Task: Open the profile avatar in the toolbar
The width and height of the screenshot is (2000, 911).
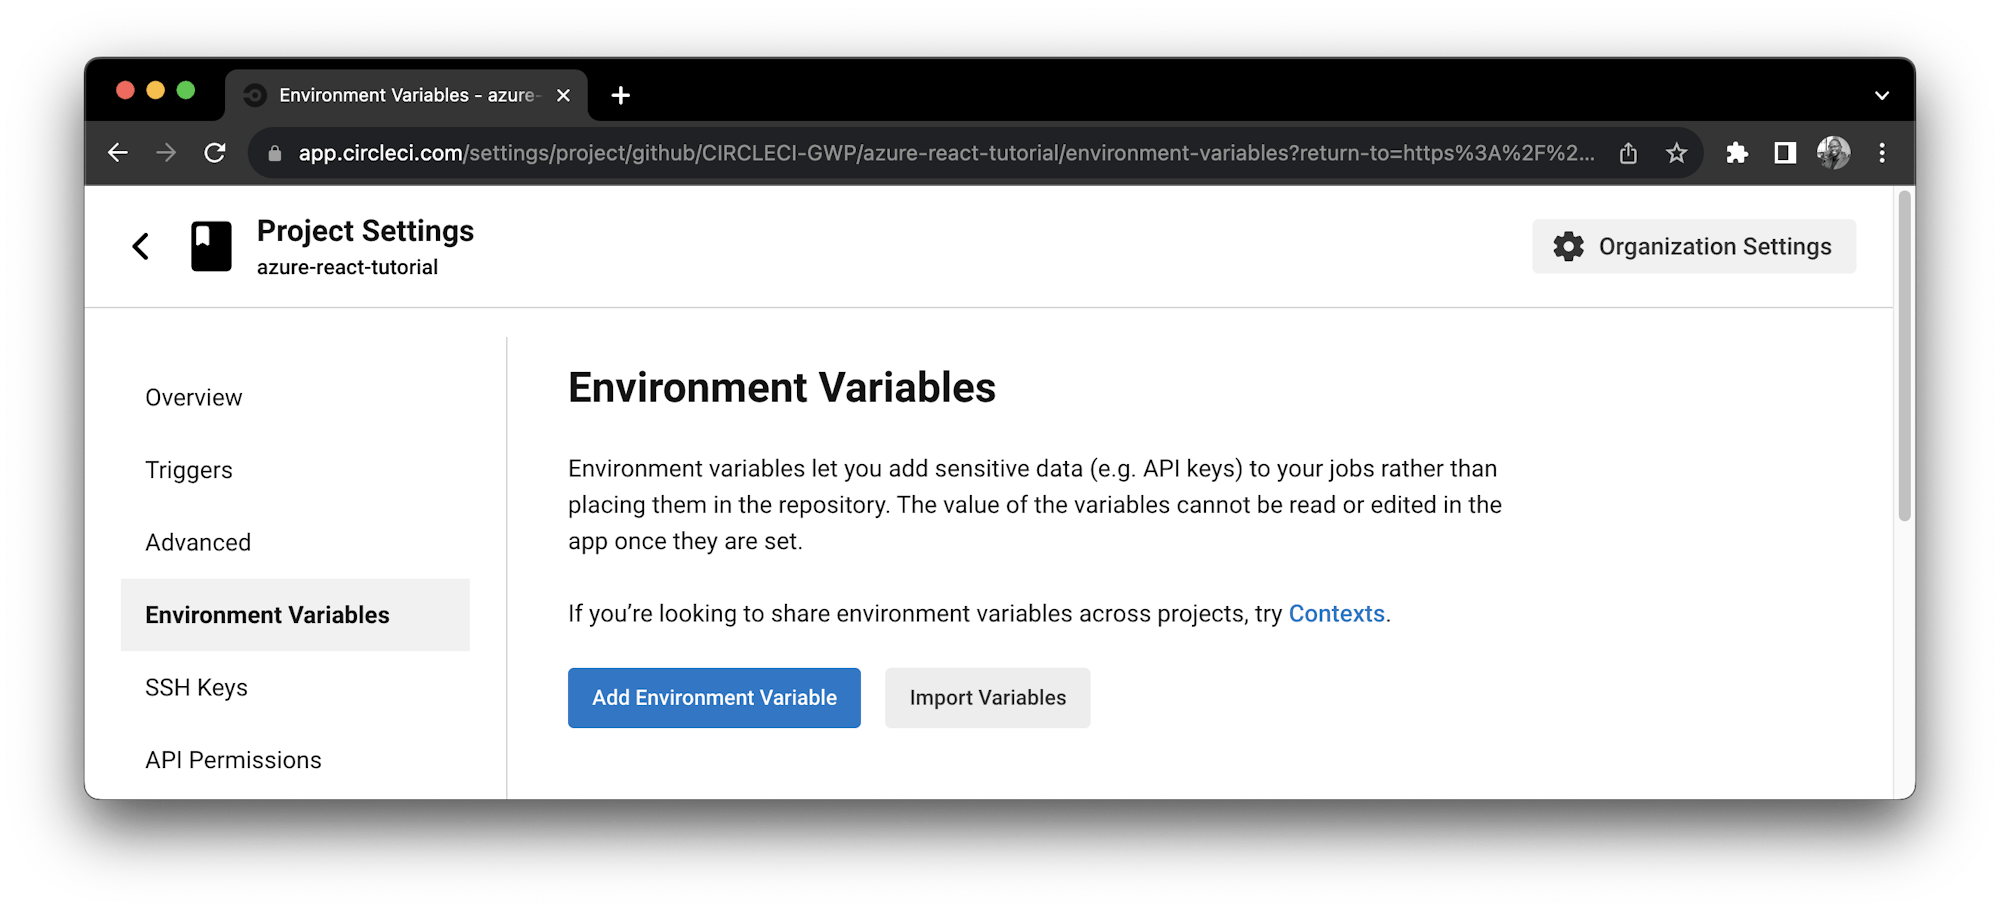Action: pyautogui.click(x=1833, y=152)
